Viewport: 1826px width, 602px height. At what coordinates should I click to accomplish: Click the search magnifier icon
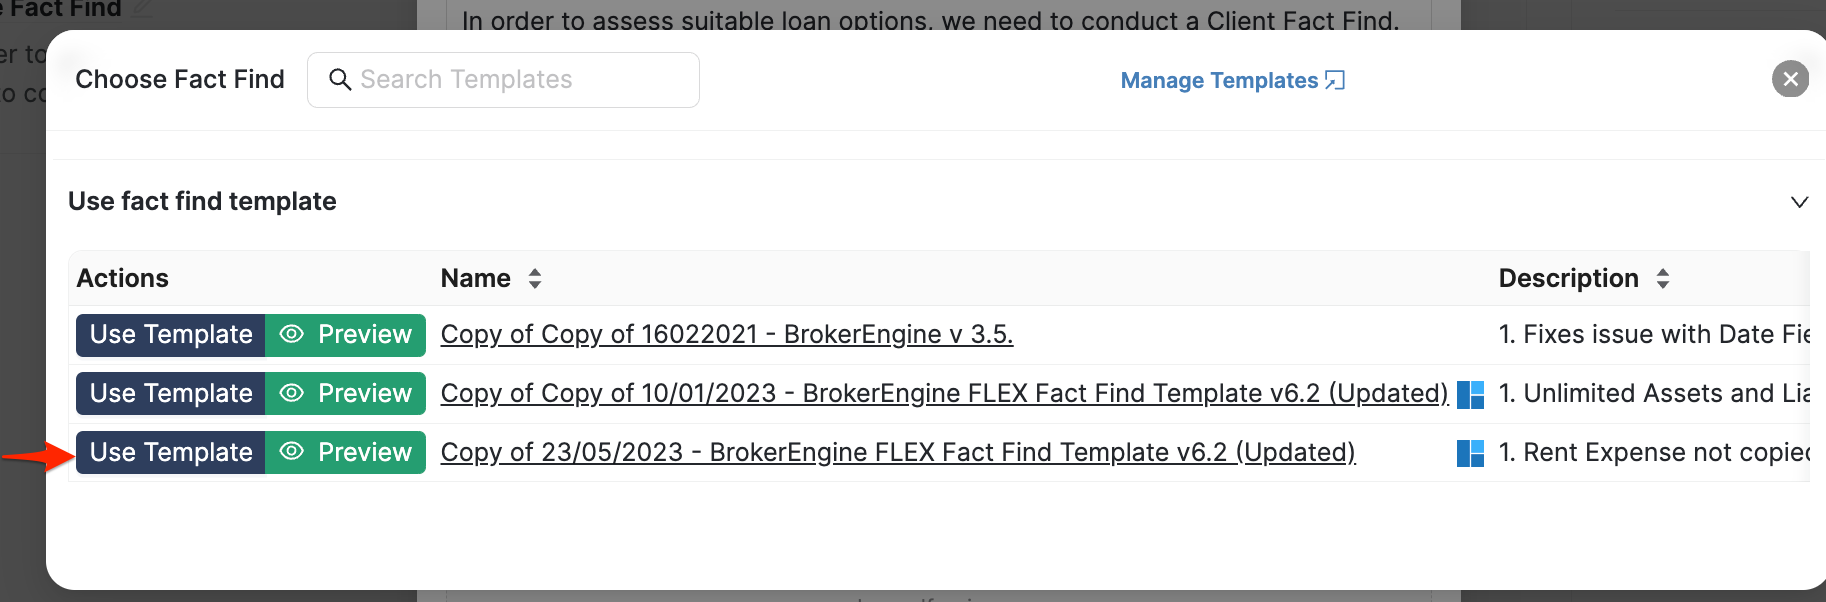pyautogui.click(x=340, y=80)
